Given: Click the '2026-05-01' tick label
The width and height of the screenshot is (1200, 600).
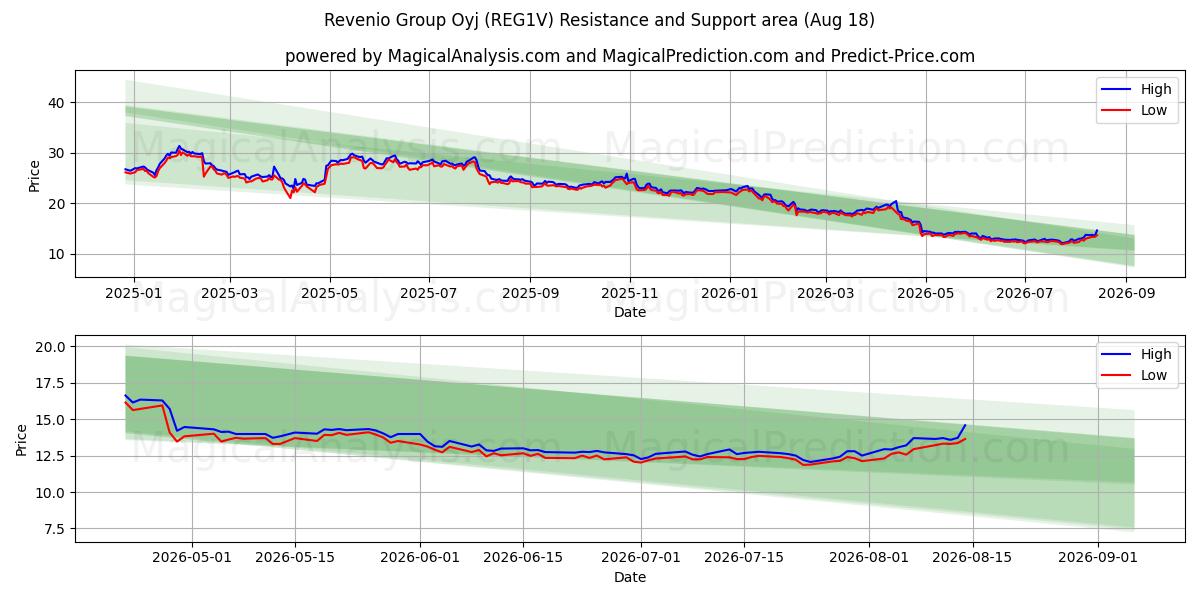Looking at the screenshot, I should 192,558.
